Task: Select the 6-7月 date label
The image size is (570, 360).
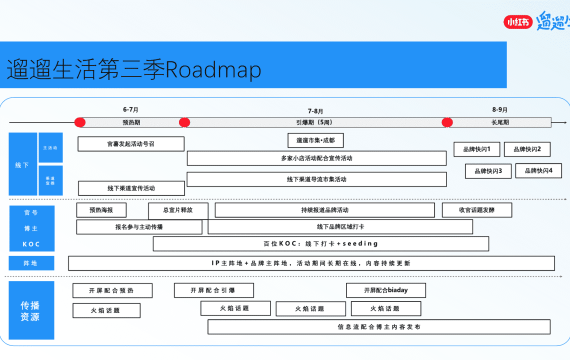Action: pyautogui.click(x=131, y=109)
